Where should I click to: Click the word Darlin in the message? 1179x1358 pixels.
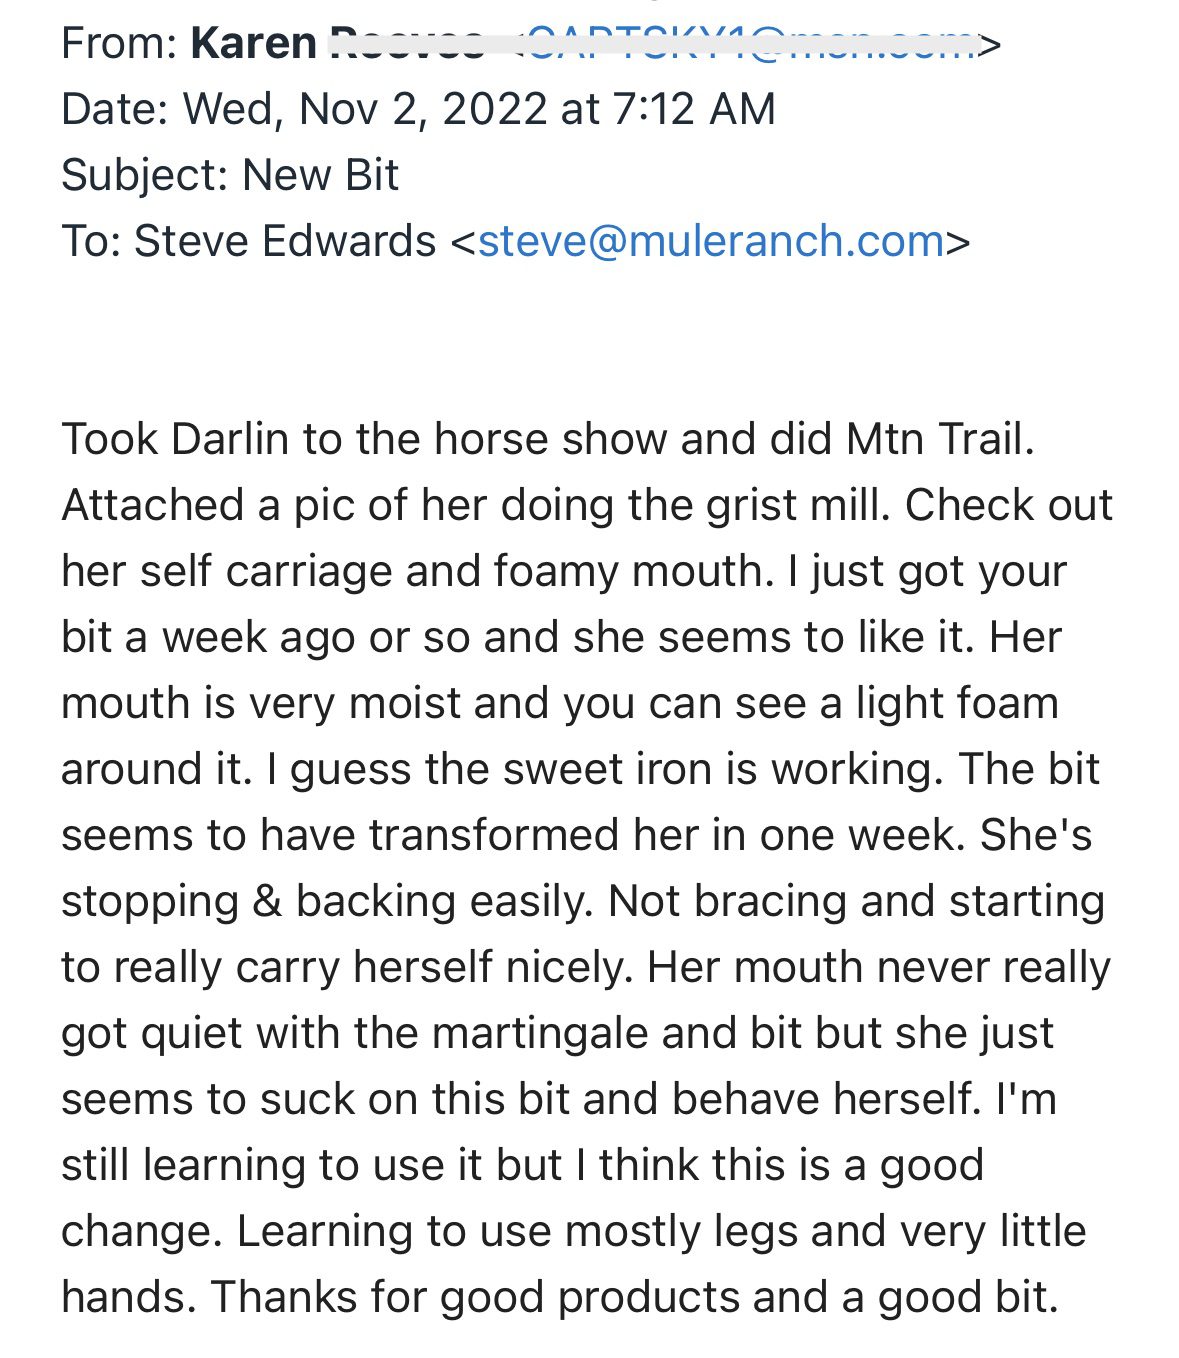click(x=230, y=439)
